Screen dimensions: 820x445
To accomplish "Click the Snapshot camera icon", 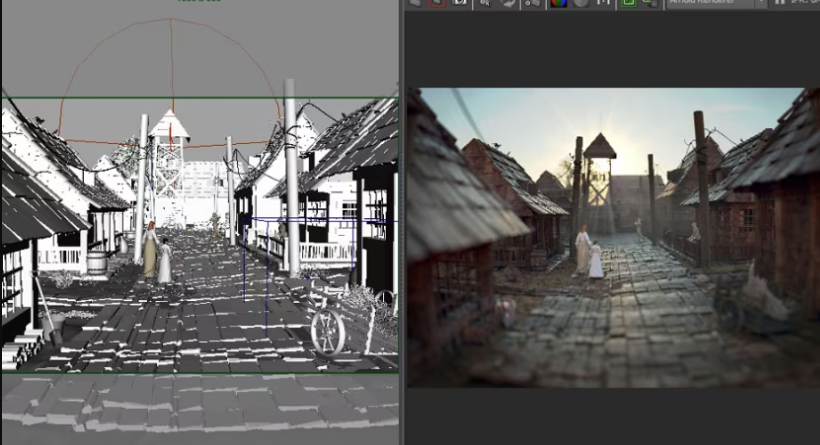I will 460,3.
